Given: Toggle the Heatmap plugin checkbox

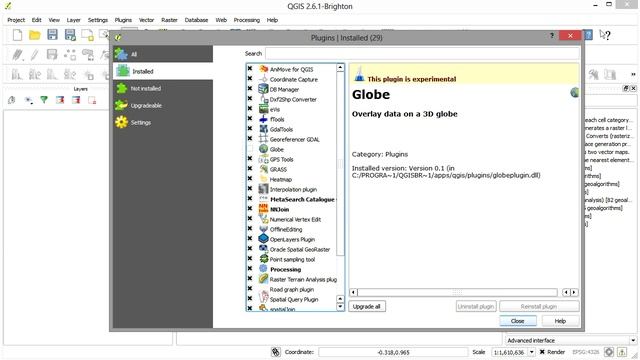Looking at the screenshot, I should (250, 179).
